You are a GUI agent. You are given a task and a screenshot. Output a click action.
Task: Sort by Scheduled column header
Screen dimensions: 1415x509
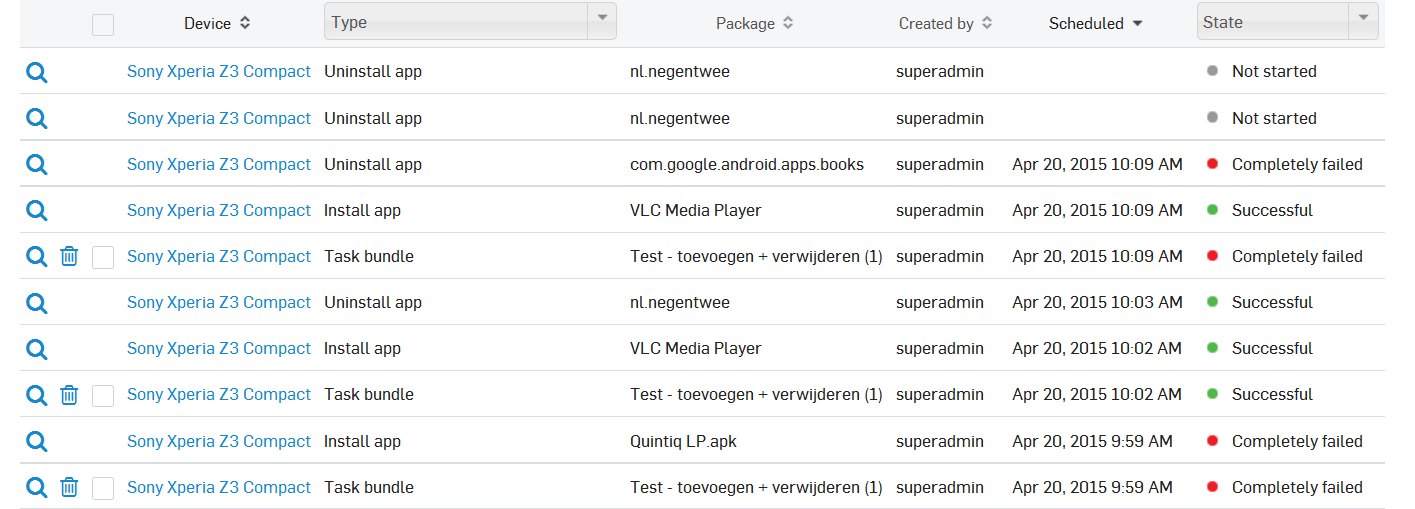click(1095, 23)
